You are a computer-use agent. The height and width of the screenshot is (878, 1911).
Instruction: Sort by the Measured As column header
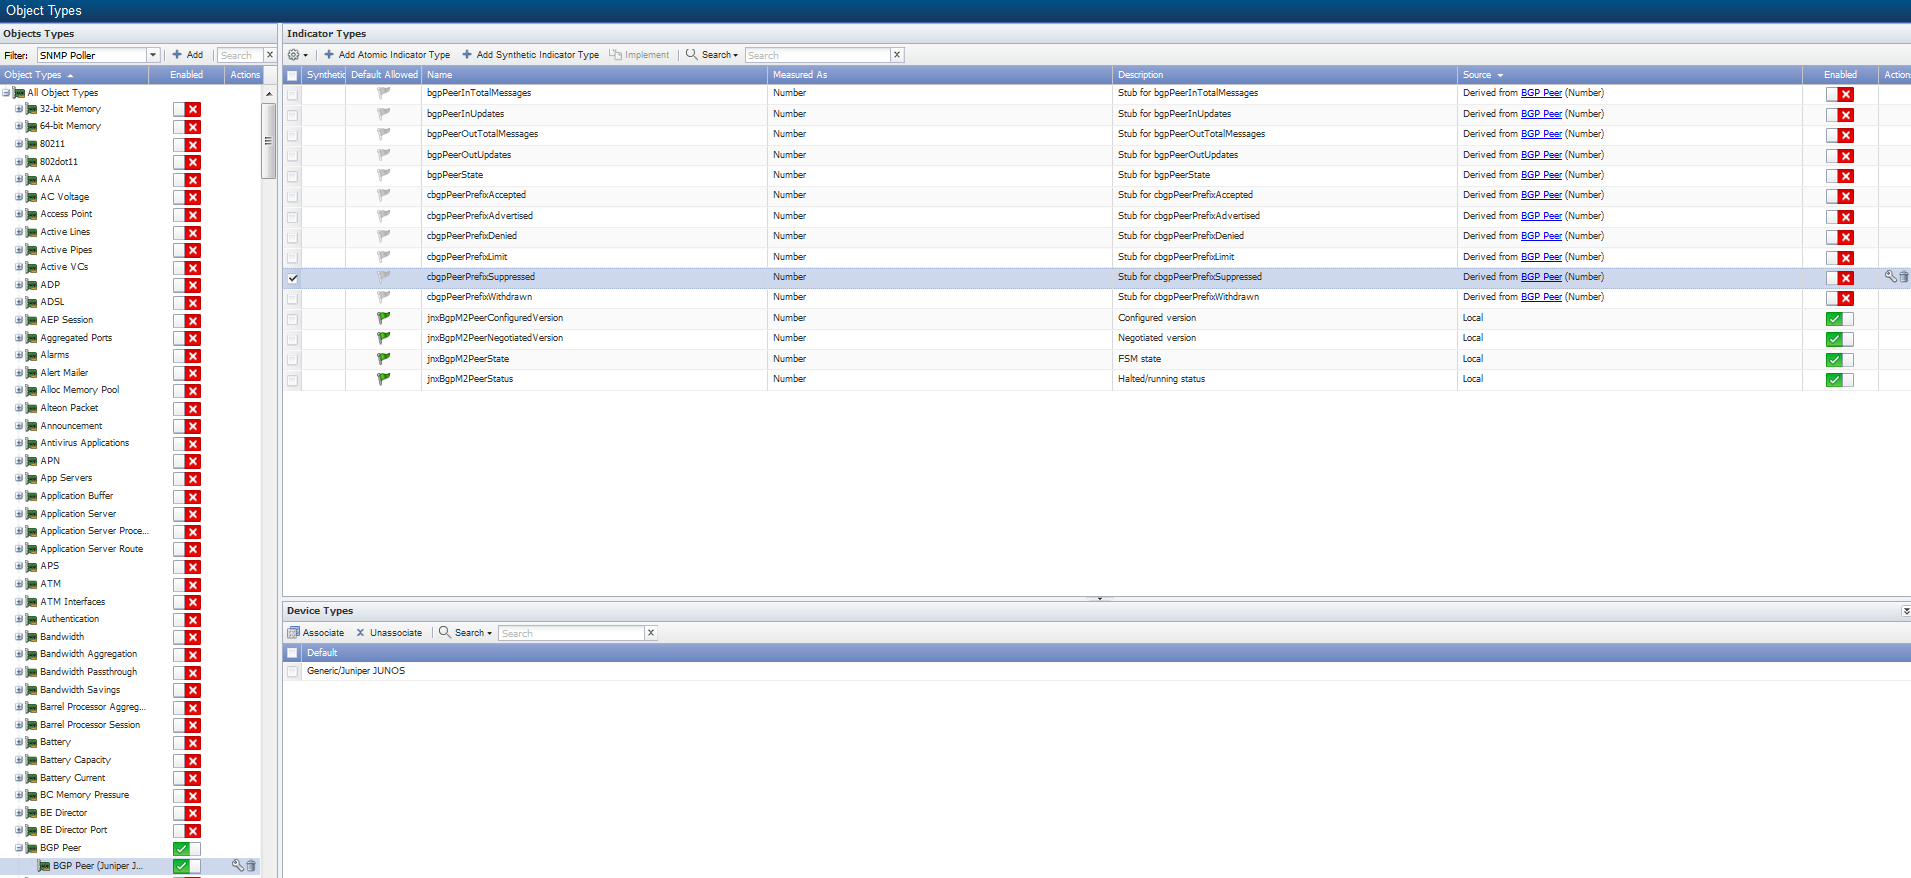point(940,75)
